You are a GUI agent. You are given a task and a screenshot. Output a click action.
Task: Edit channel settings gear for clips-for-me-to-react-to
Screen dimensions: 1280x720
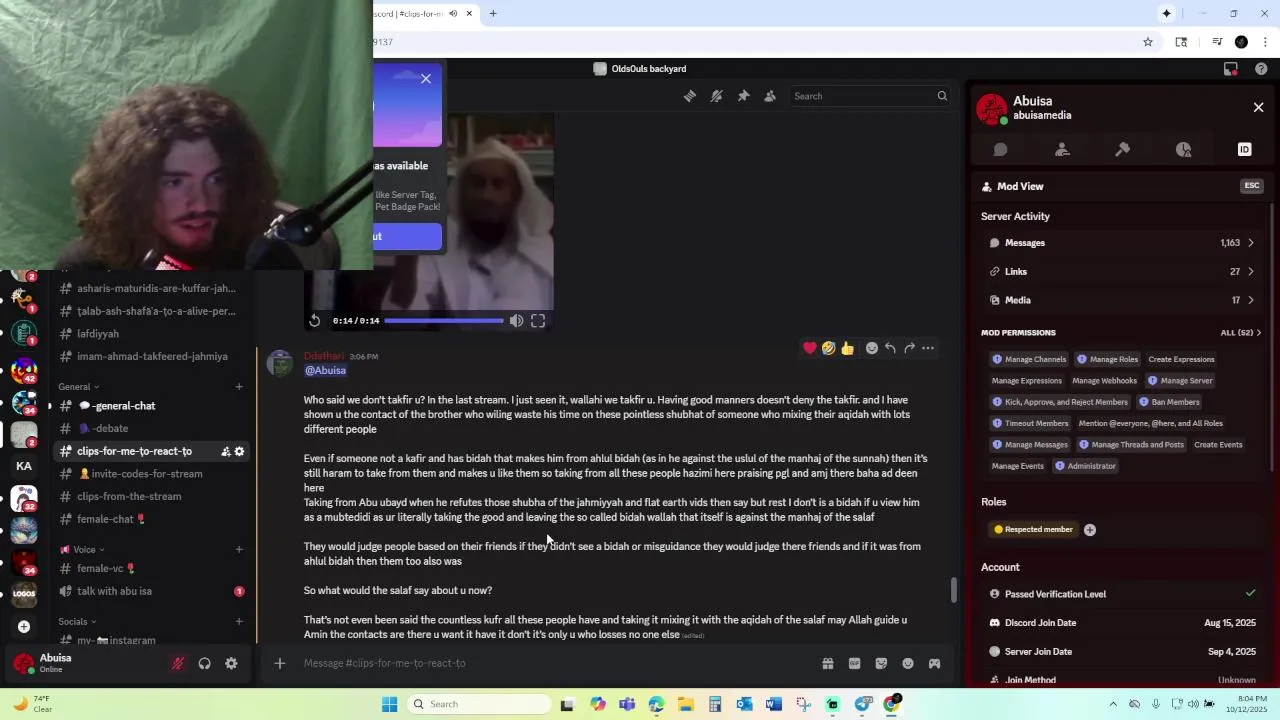click(x=239, y=452)
